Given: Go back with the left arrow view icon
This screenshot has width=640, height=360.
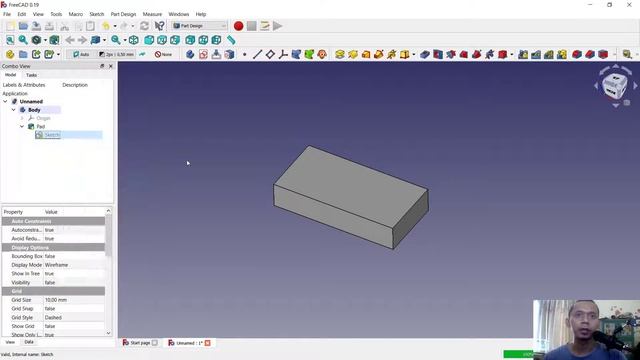Looking at the screenshot, I should point(70,40).
